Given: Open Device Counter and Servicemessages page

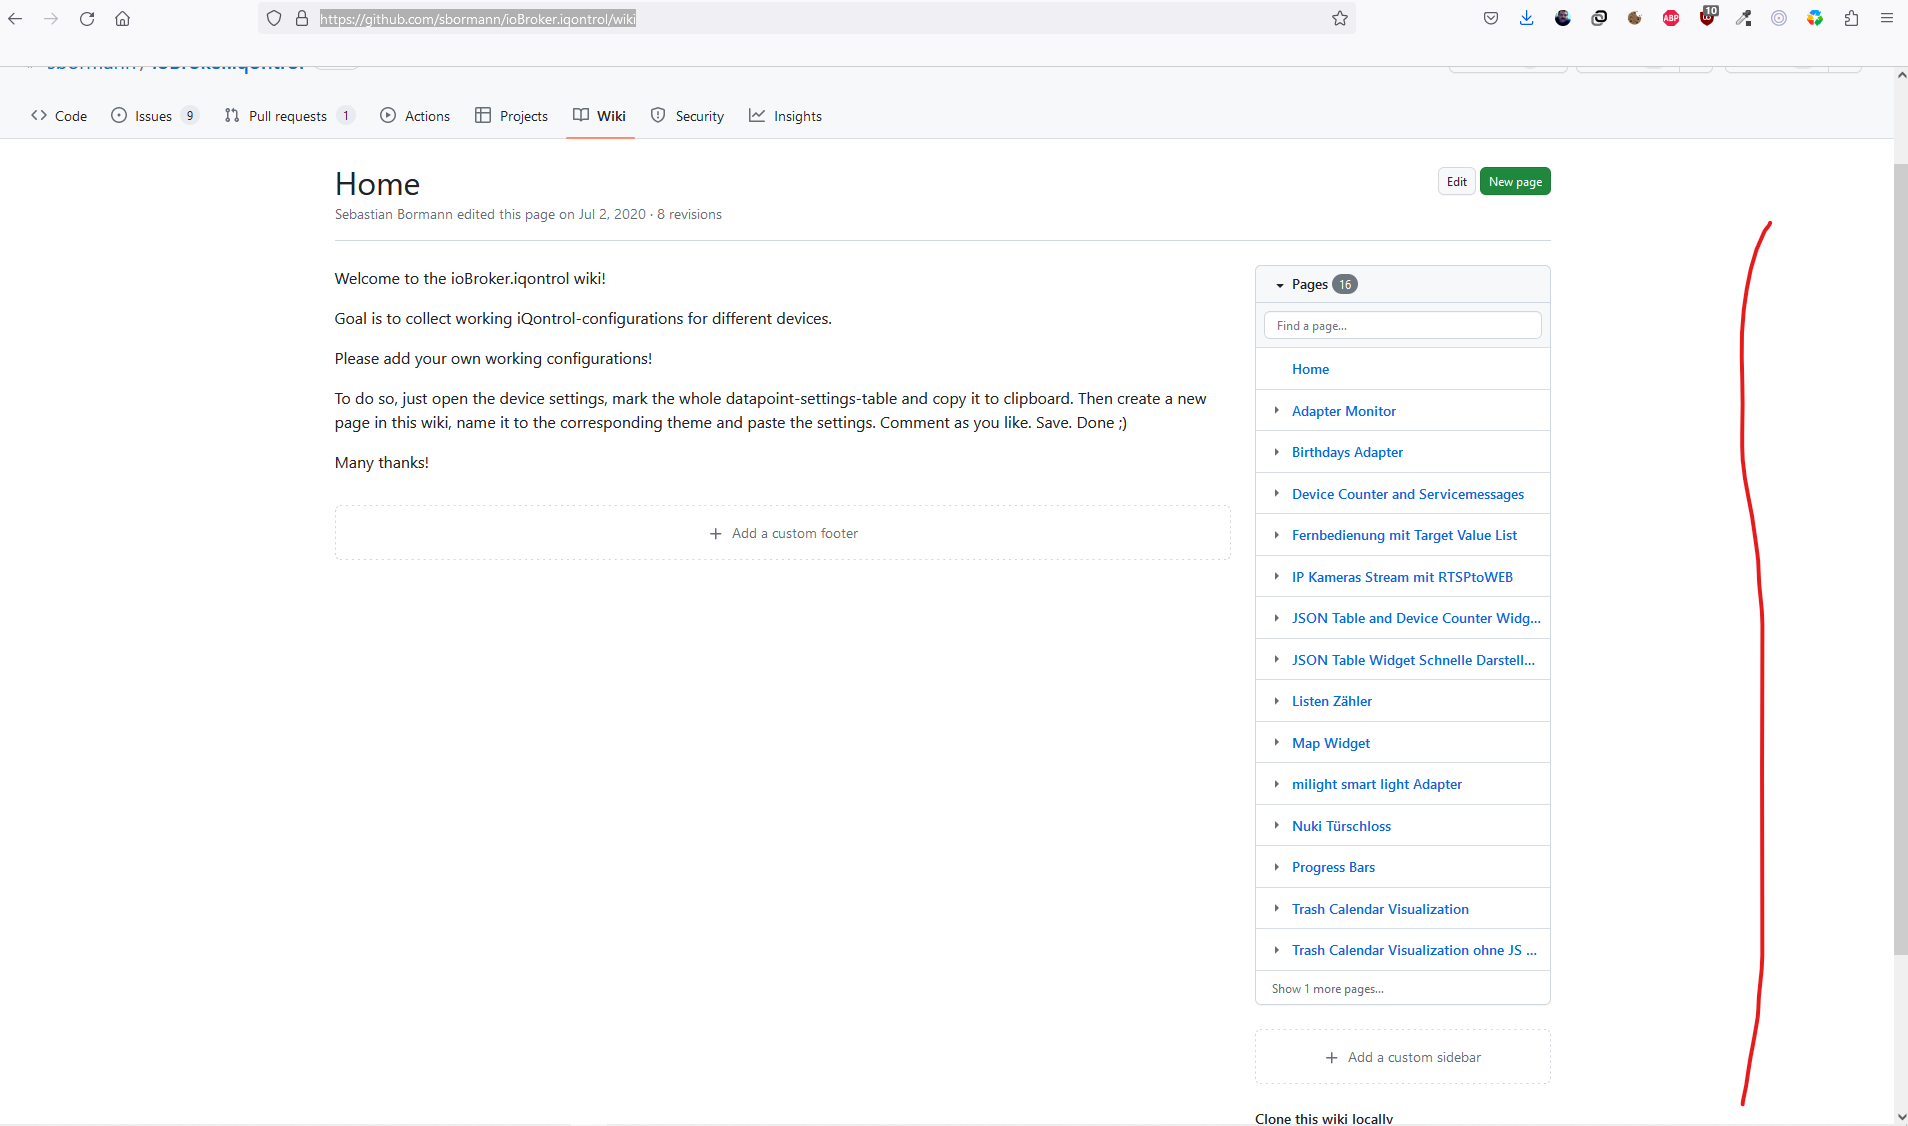Looking at the screenshot, I should click(1408, 494).
